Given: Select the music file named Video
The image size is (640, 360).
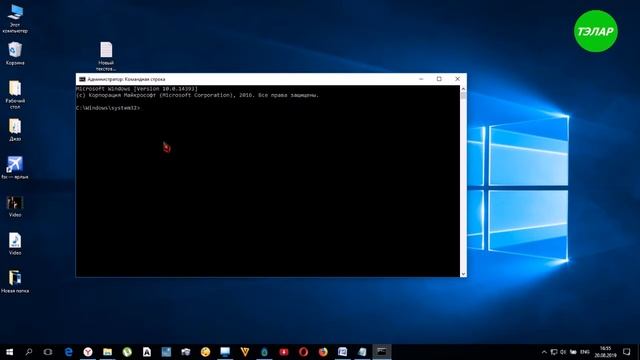Looking at the screenshot, I should pos(15,244).
